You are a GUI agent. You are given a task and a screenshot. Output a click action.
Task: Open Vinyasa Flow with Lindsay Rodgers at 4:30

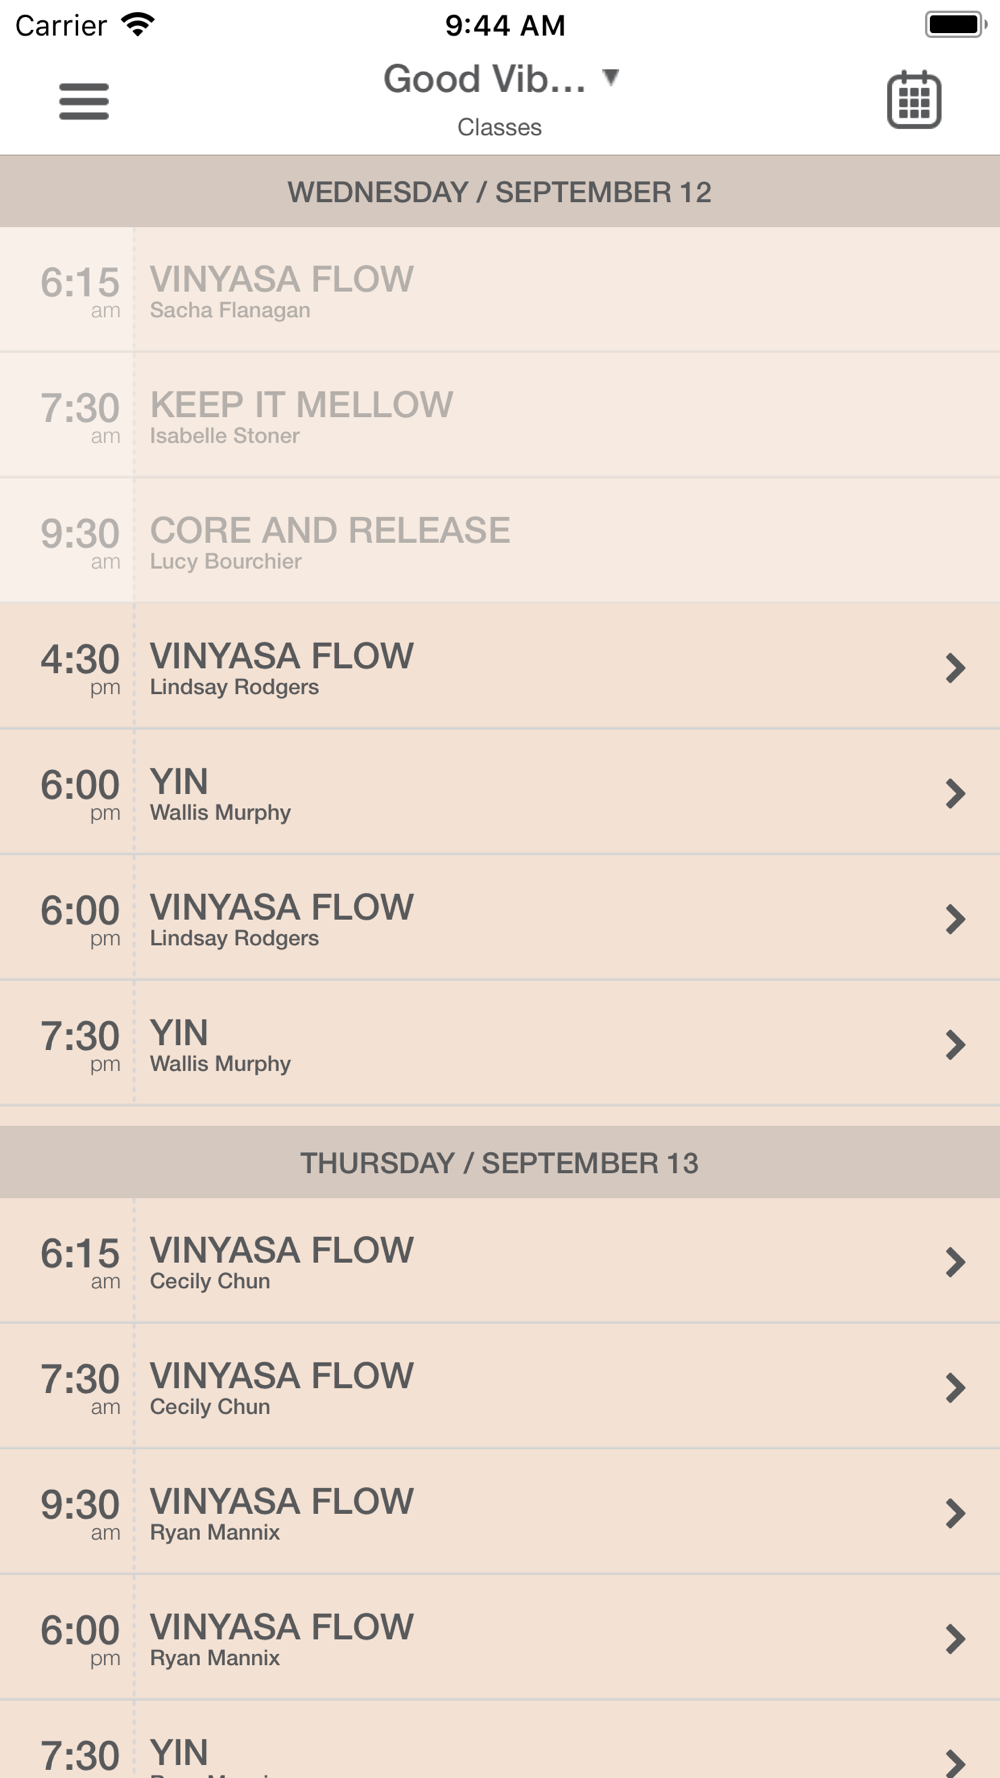pos(500,667)
